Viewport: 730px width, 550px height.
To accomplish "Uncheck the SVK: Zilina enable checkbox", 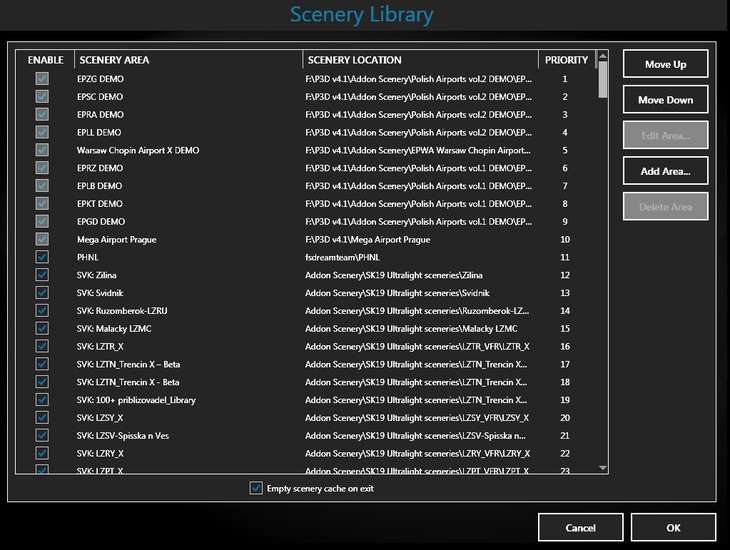I will (42, 275).
